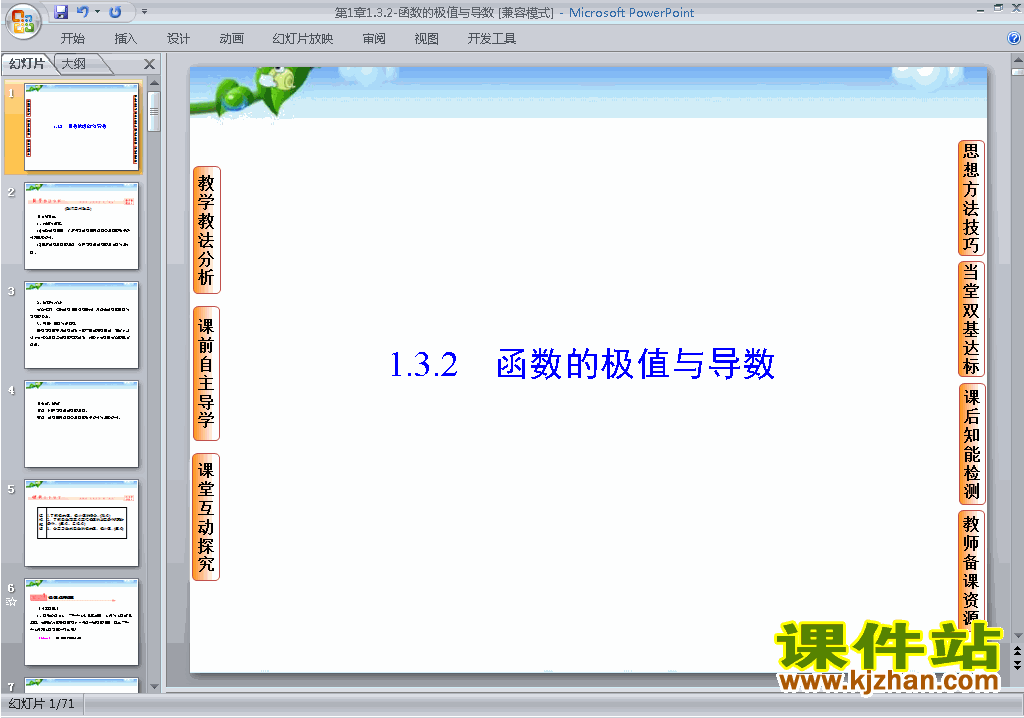Click the 课前自主导学 slide button
Image resolution: width=1024 pixels, height=718 pixels.
[206, 374]
